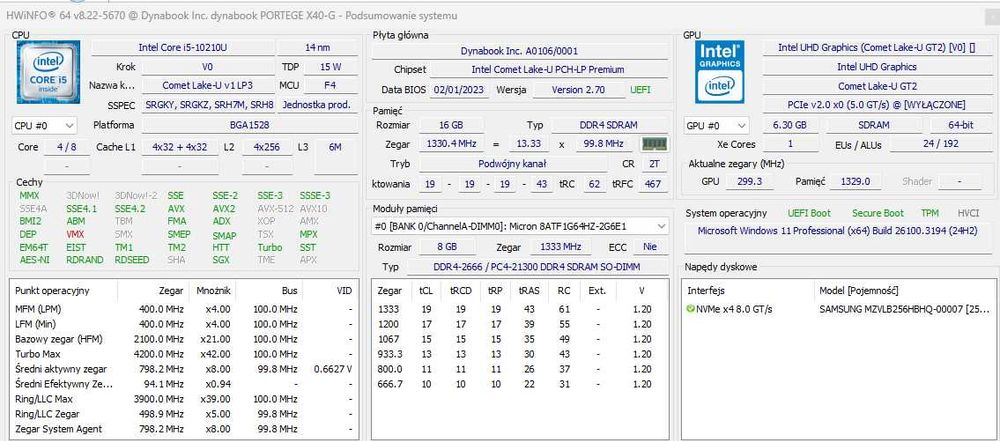
Task: Click the DDR4-2666 / PC4-21300 SO-DIMM type field
Action: [x=537, y=267]
